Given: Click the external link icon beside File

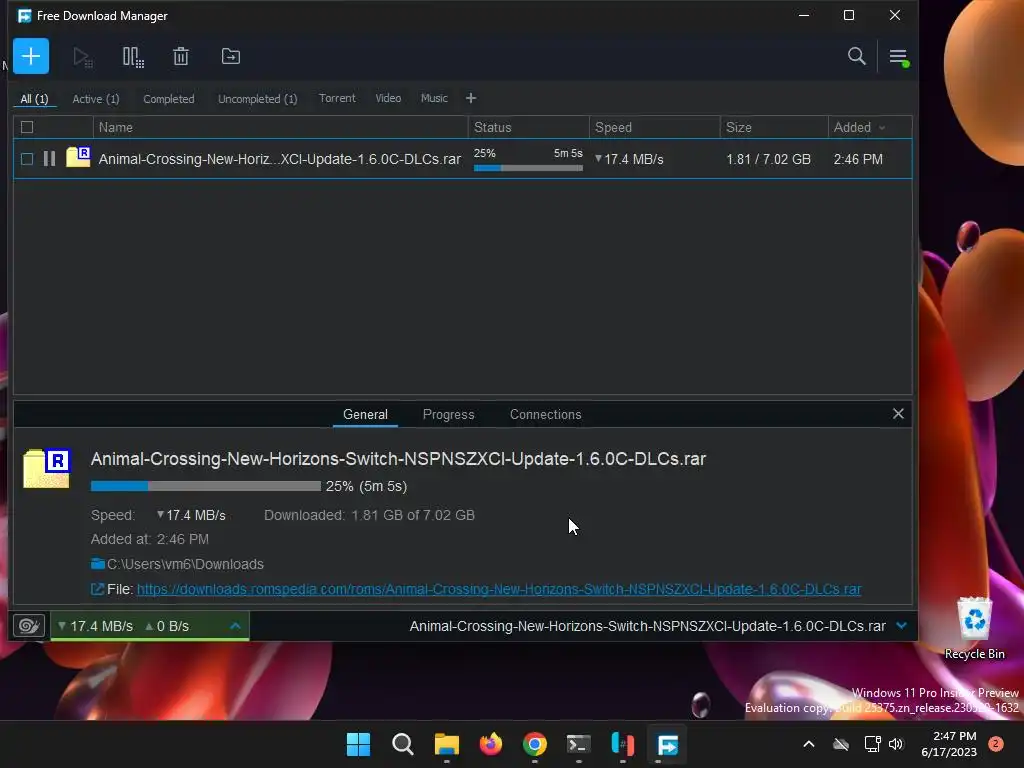Looking at the screenshot, I should 97,589.
